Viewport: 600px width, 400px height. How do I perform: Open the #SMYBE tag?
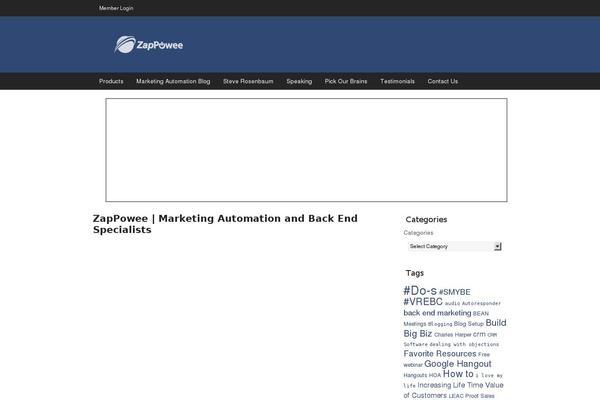[x=455, y=292]
